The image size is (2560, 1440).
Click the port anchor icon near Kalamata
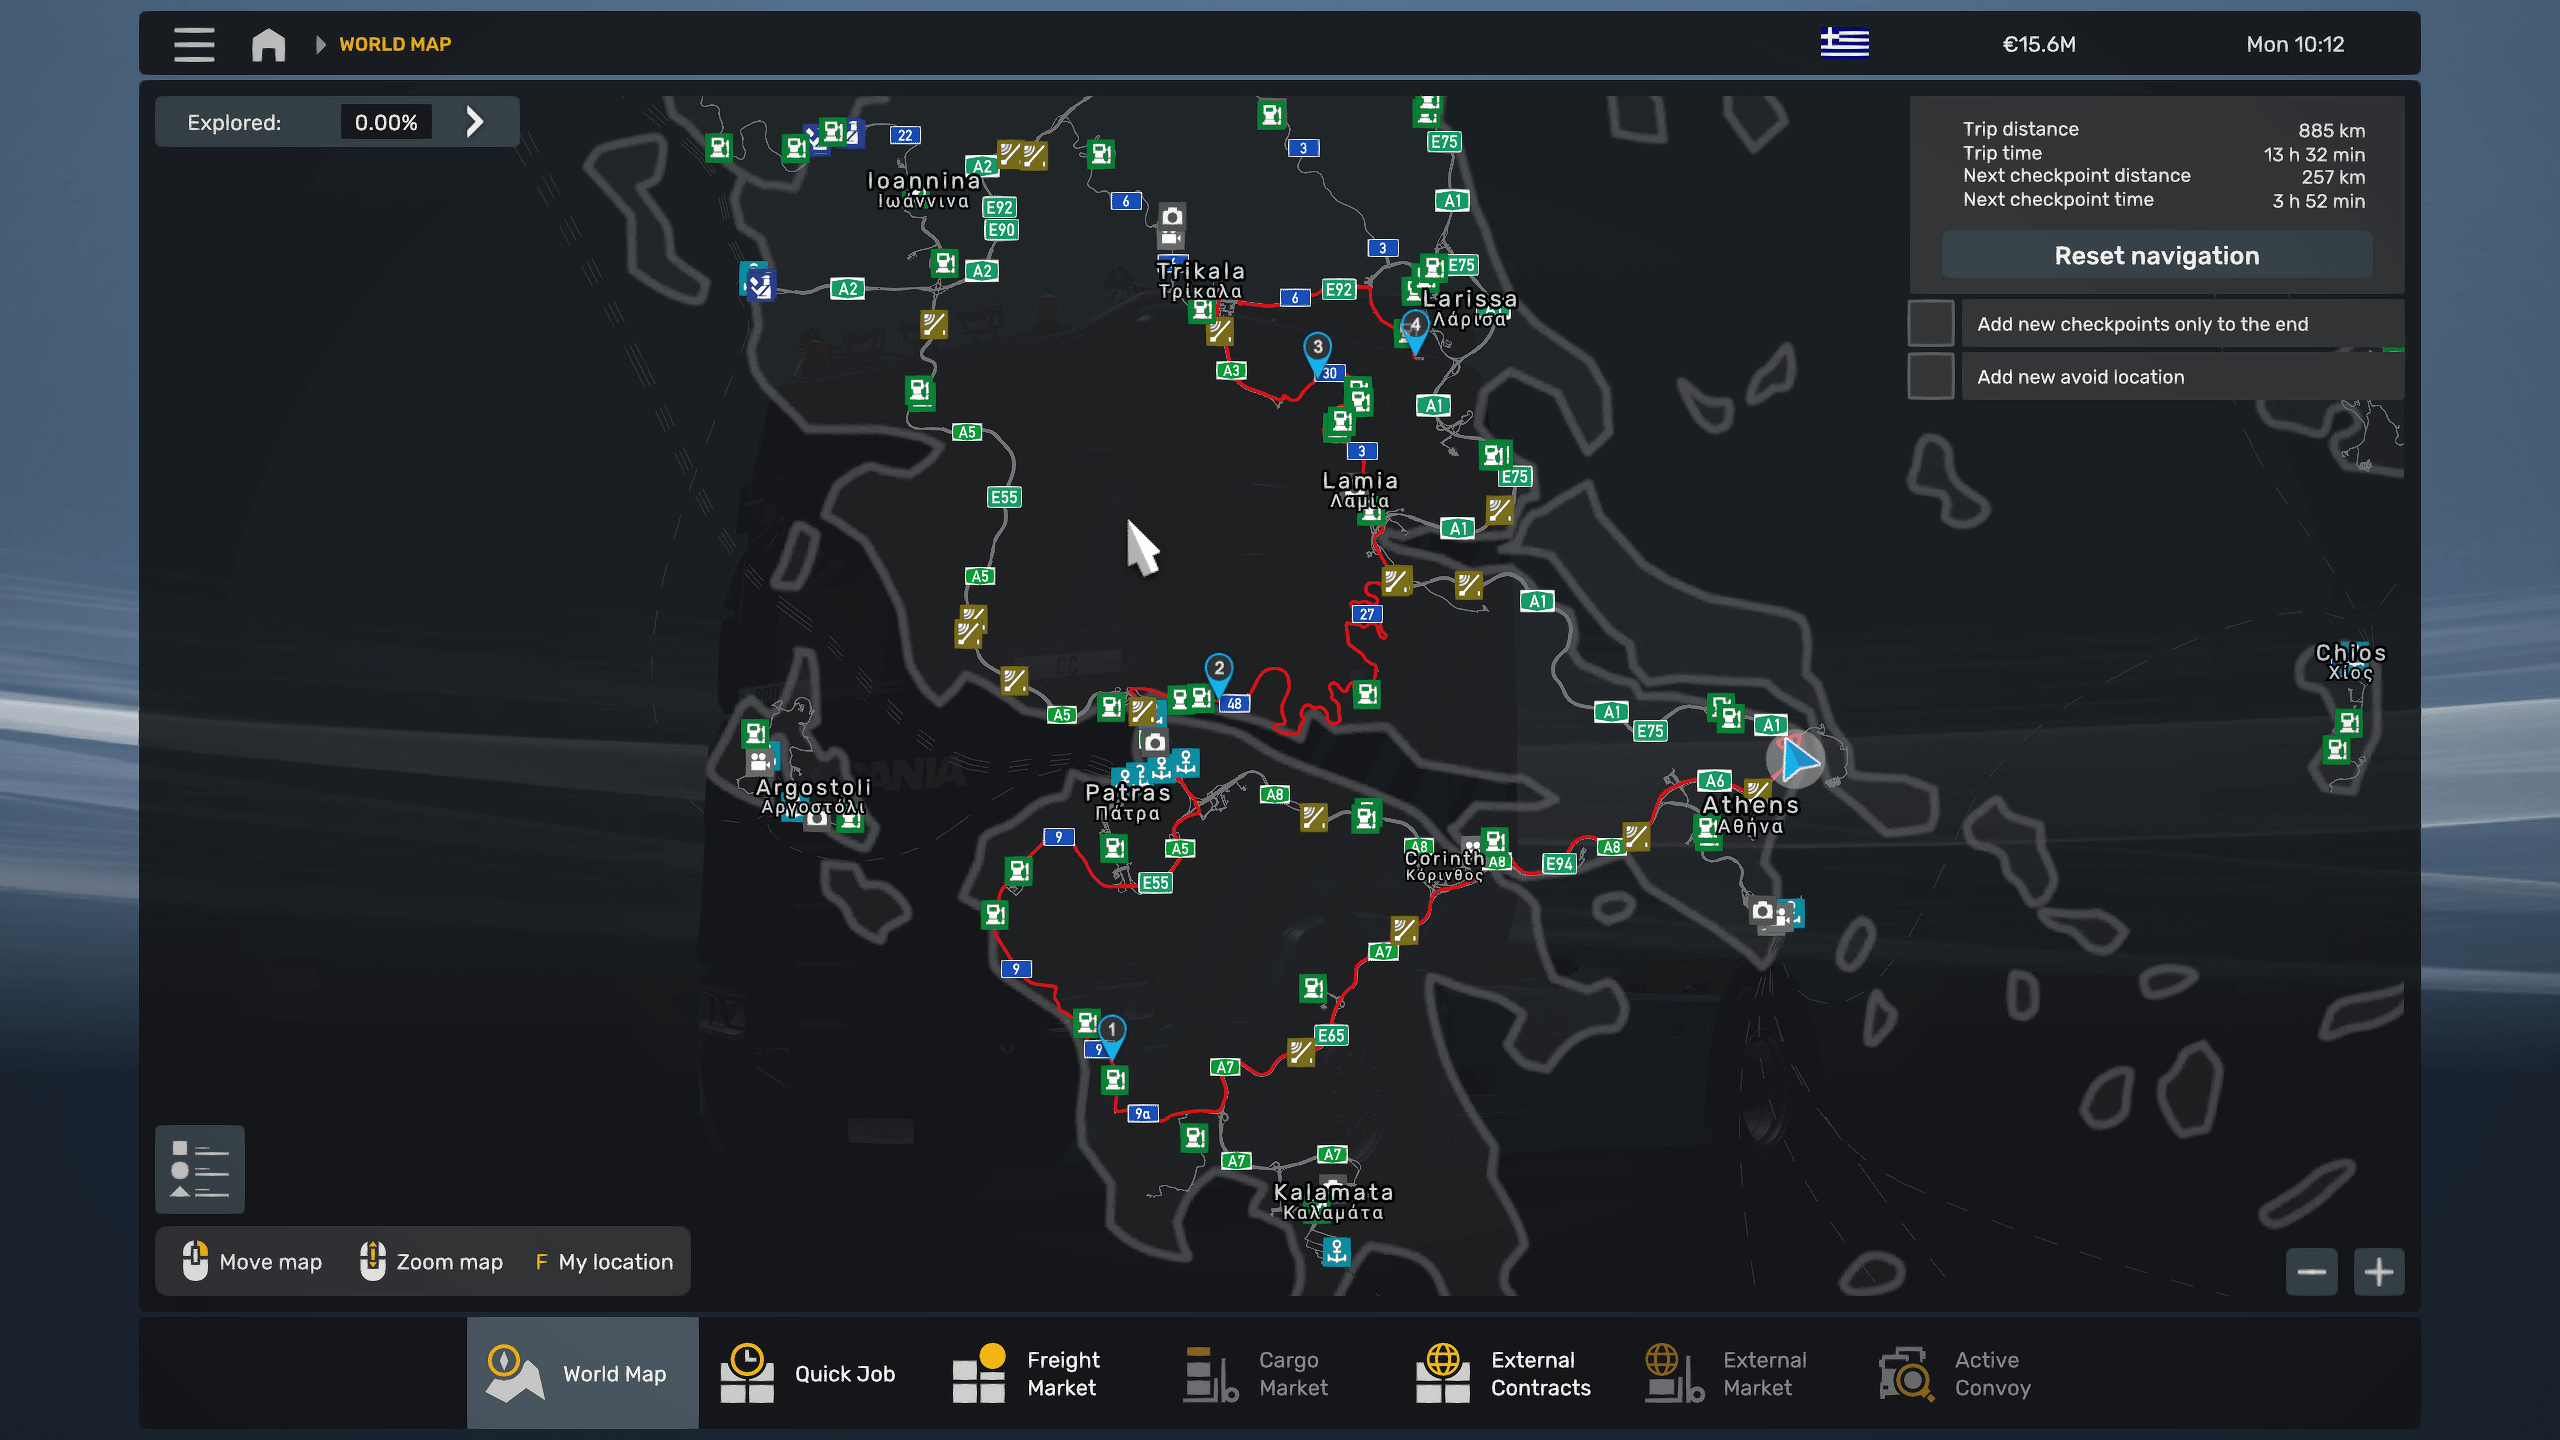tap(1336, 1250)
